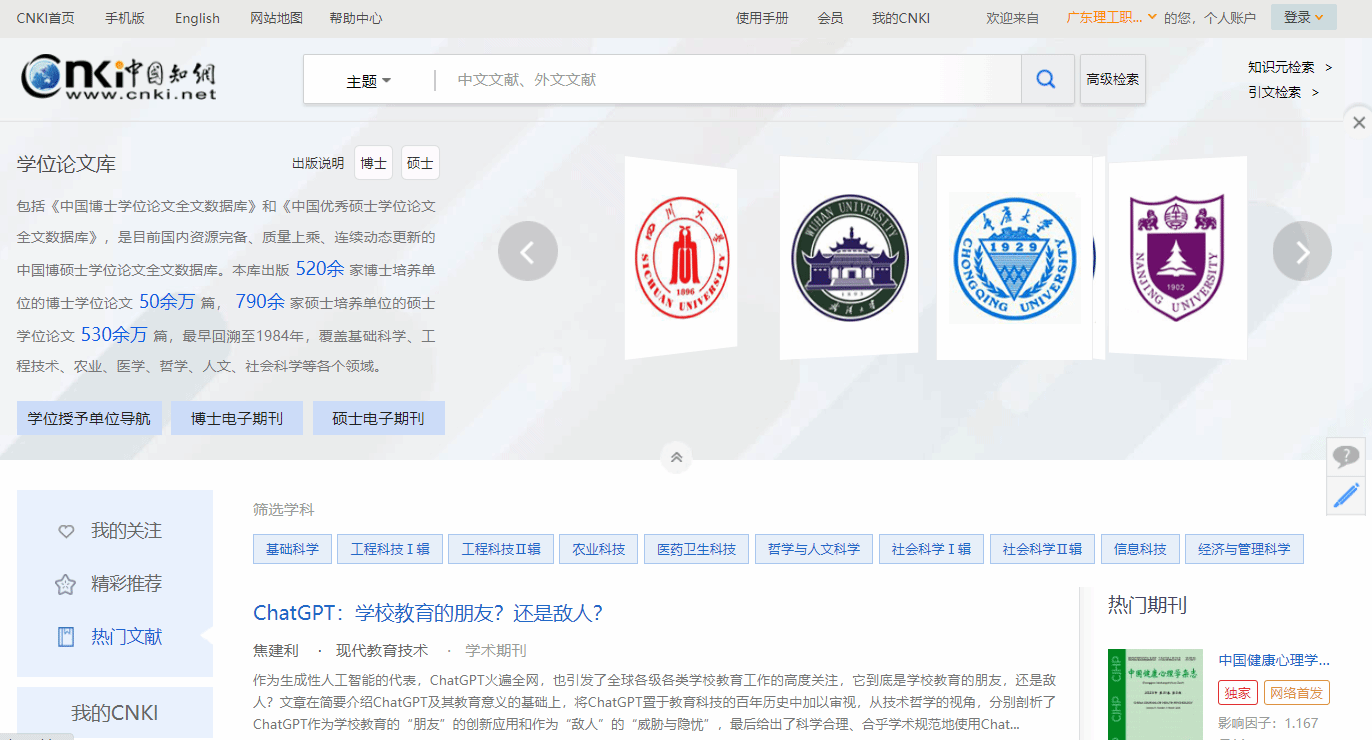
Task: Click journal 现代教育技术
Action: (382, 650)
